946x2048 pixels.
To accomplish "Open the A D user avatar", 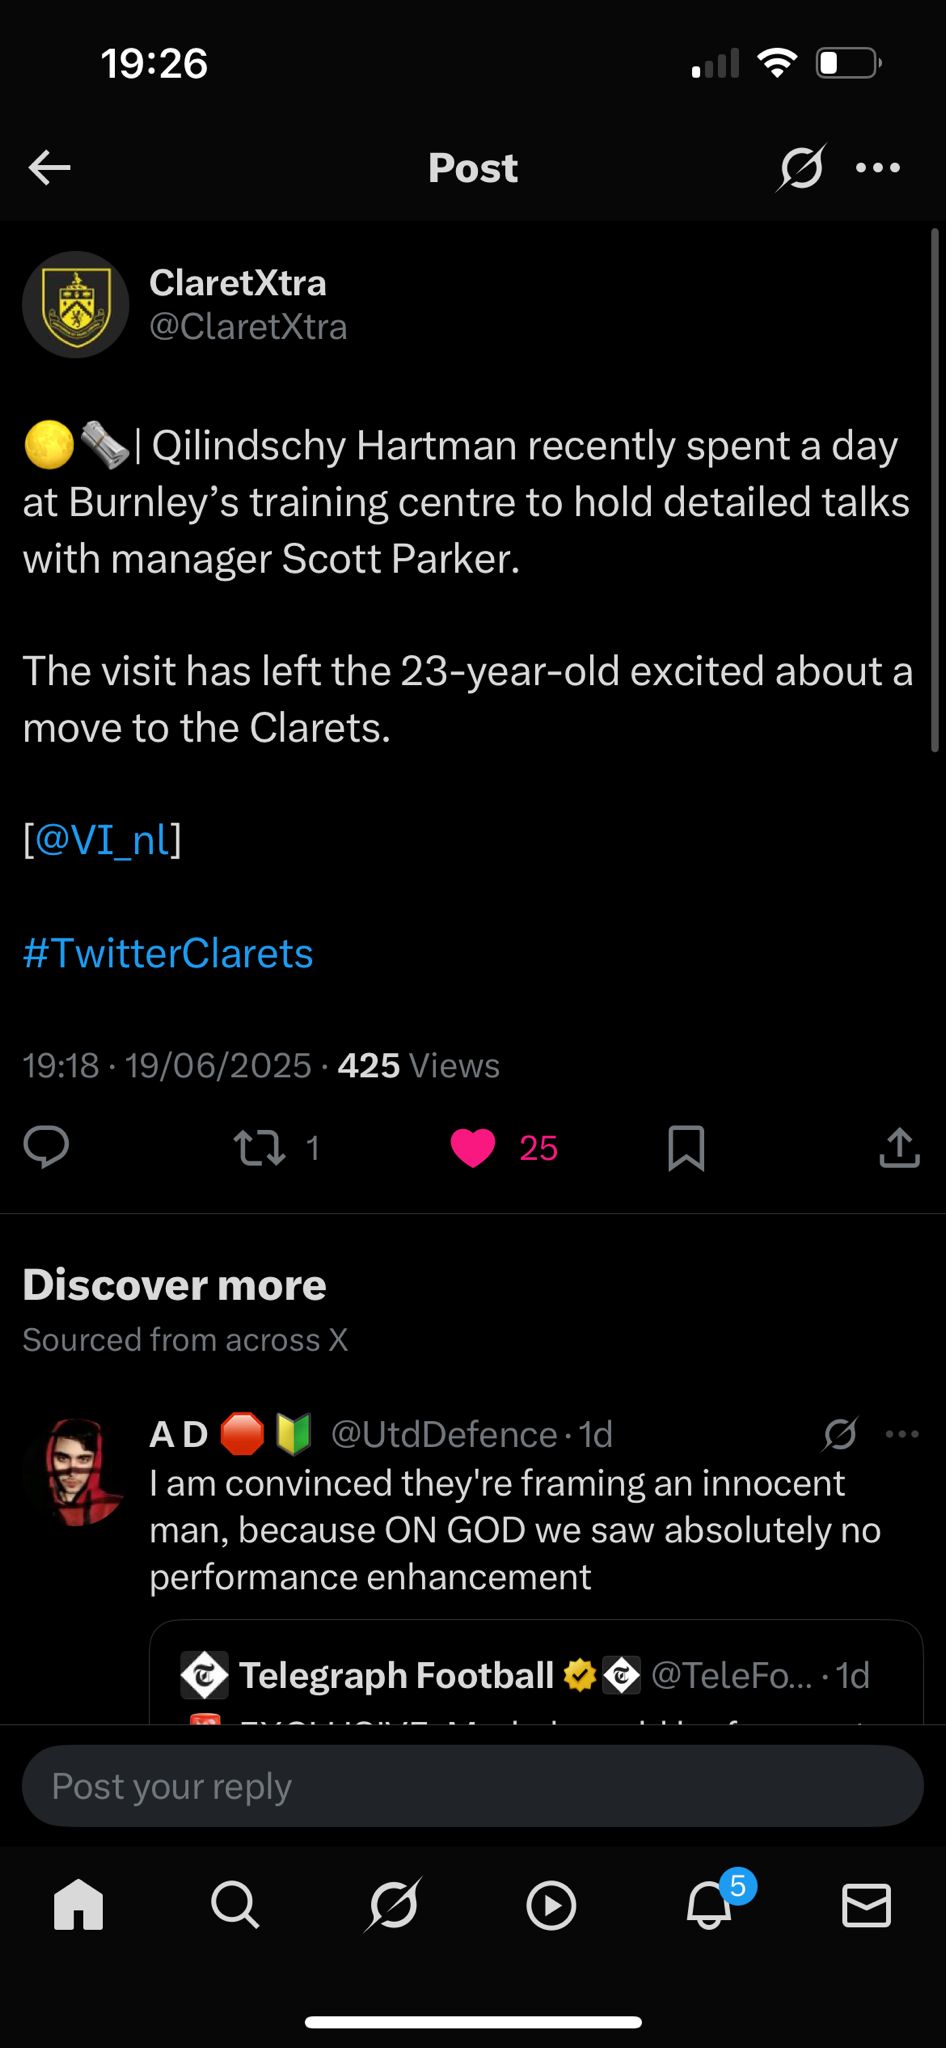I will tap(80, 1470).
